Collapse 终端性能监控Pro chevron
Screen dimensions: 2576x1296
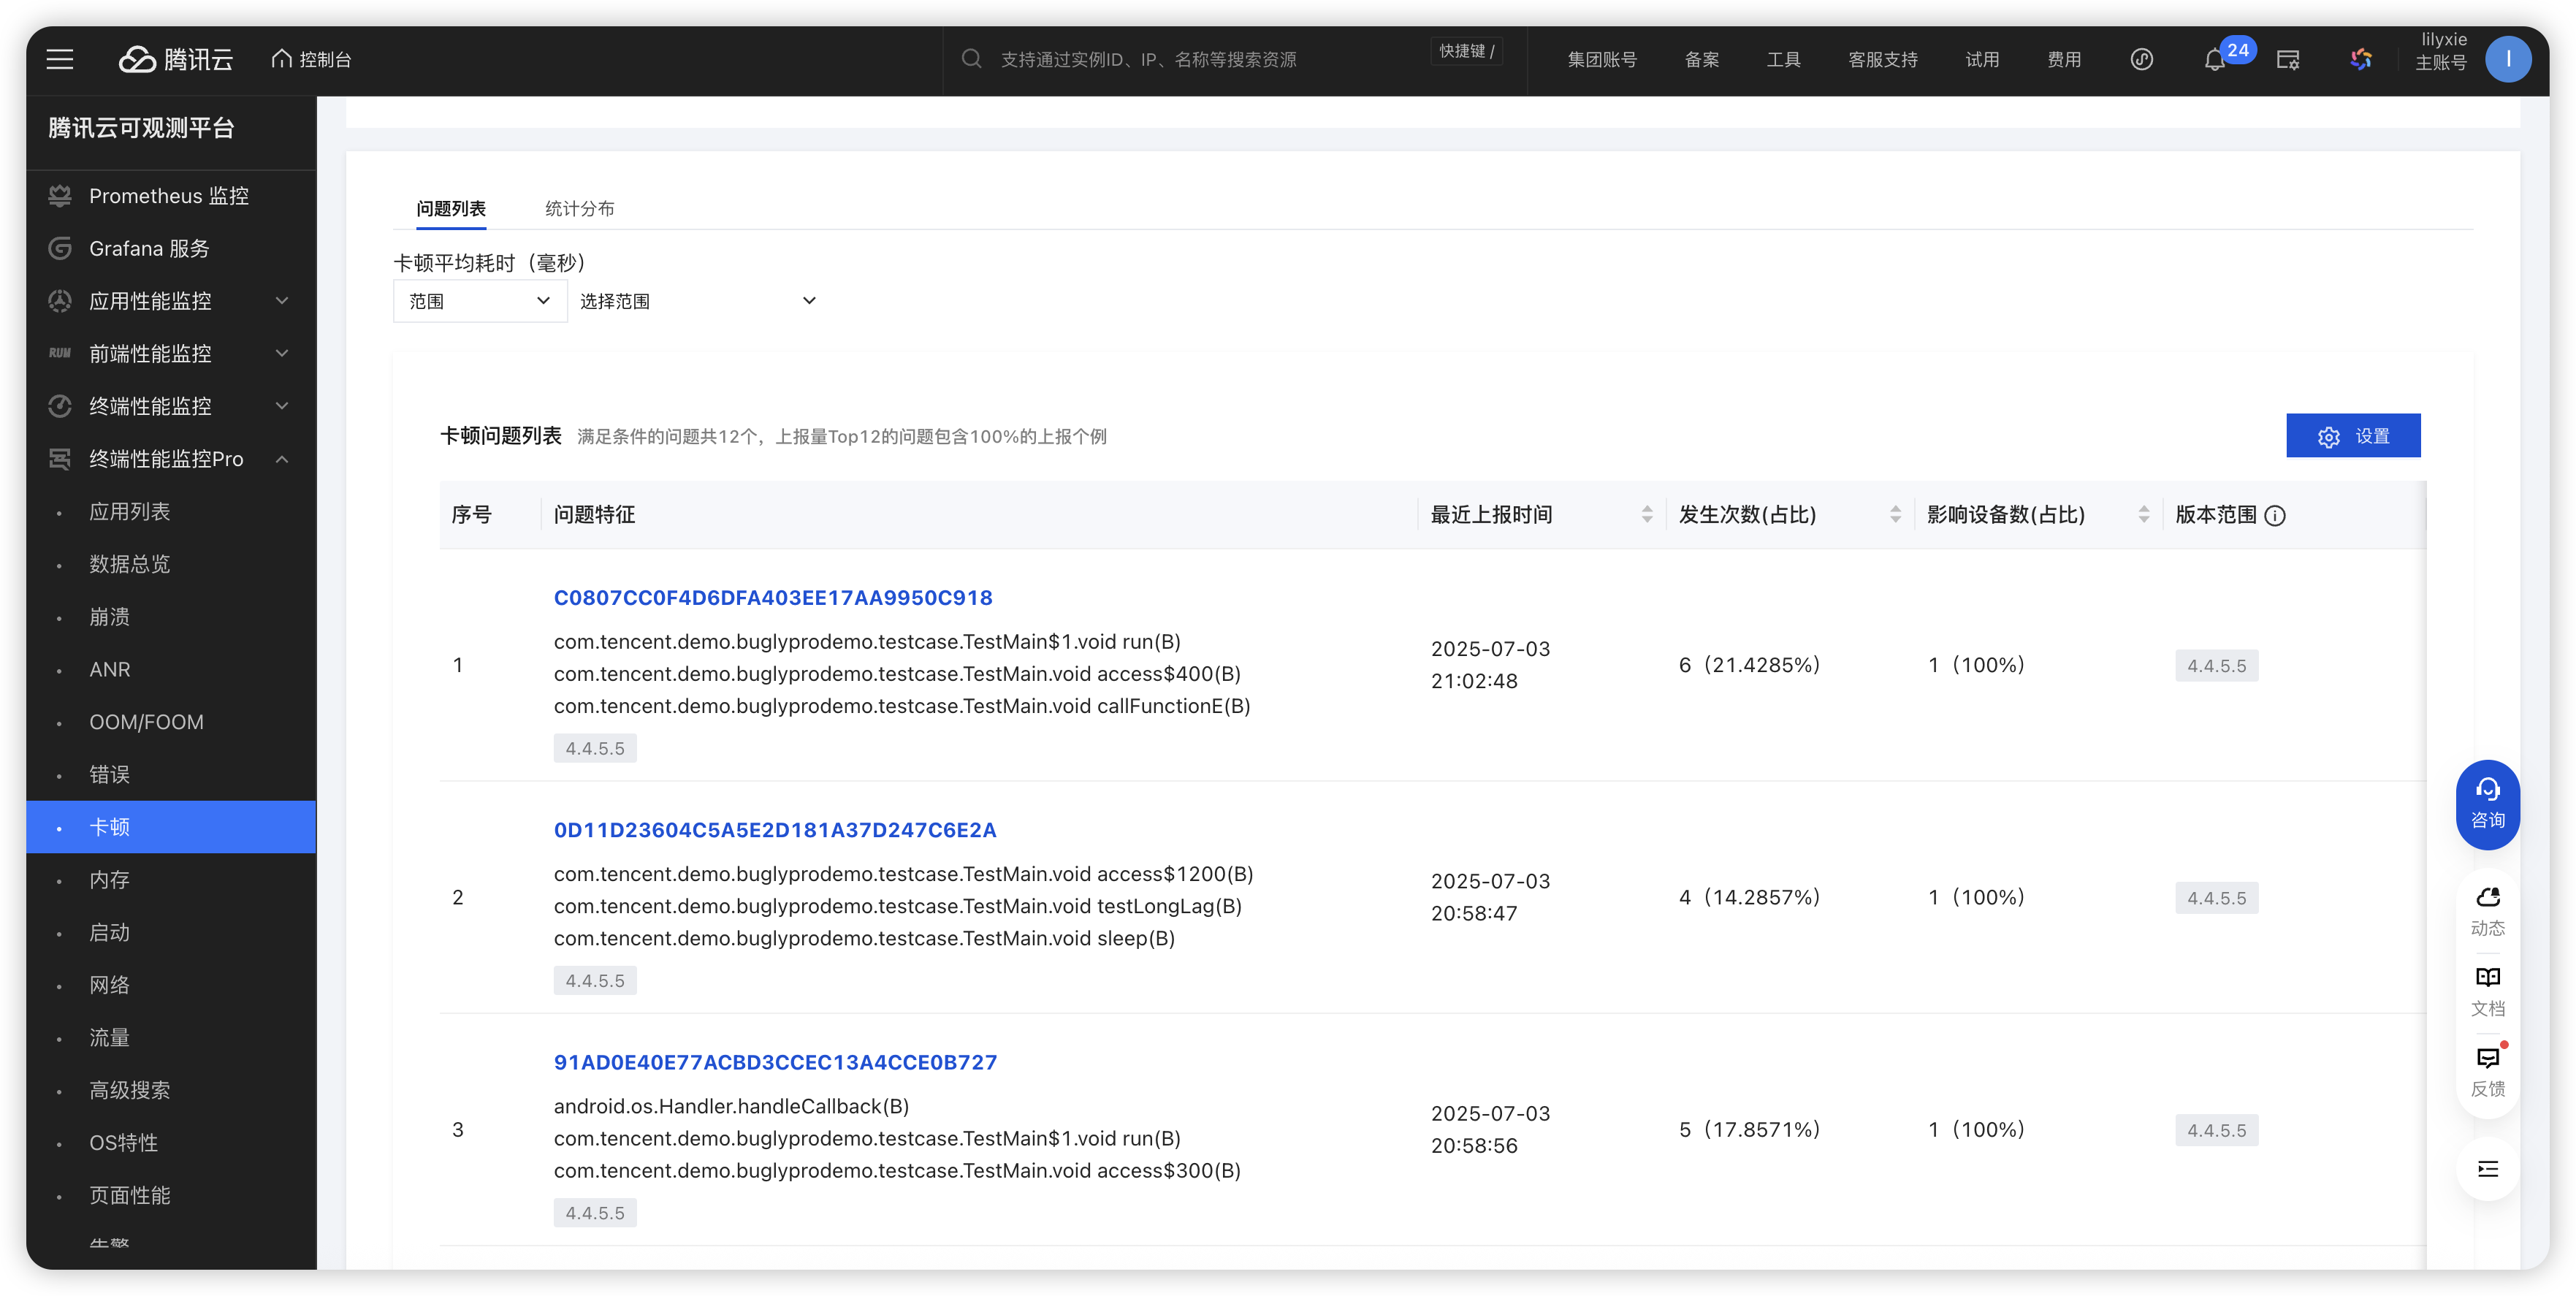tap(283, 459)
